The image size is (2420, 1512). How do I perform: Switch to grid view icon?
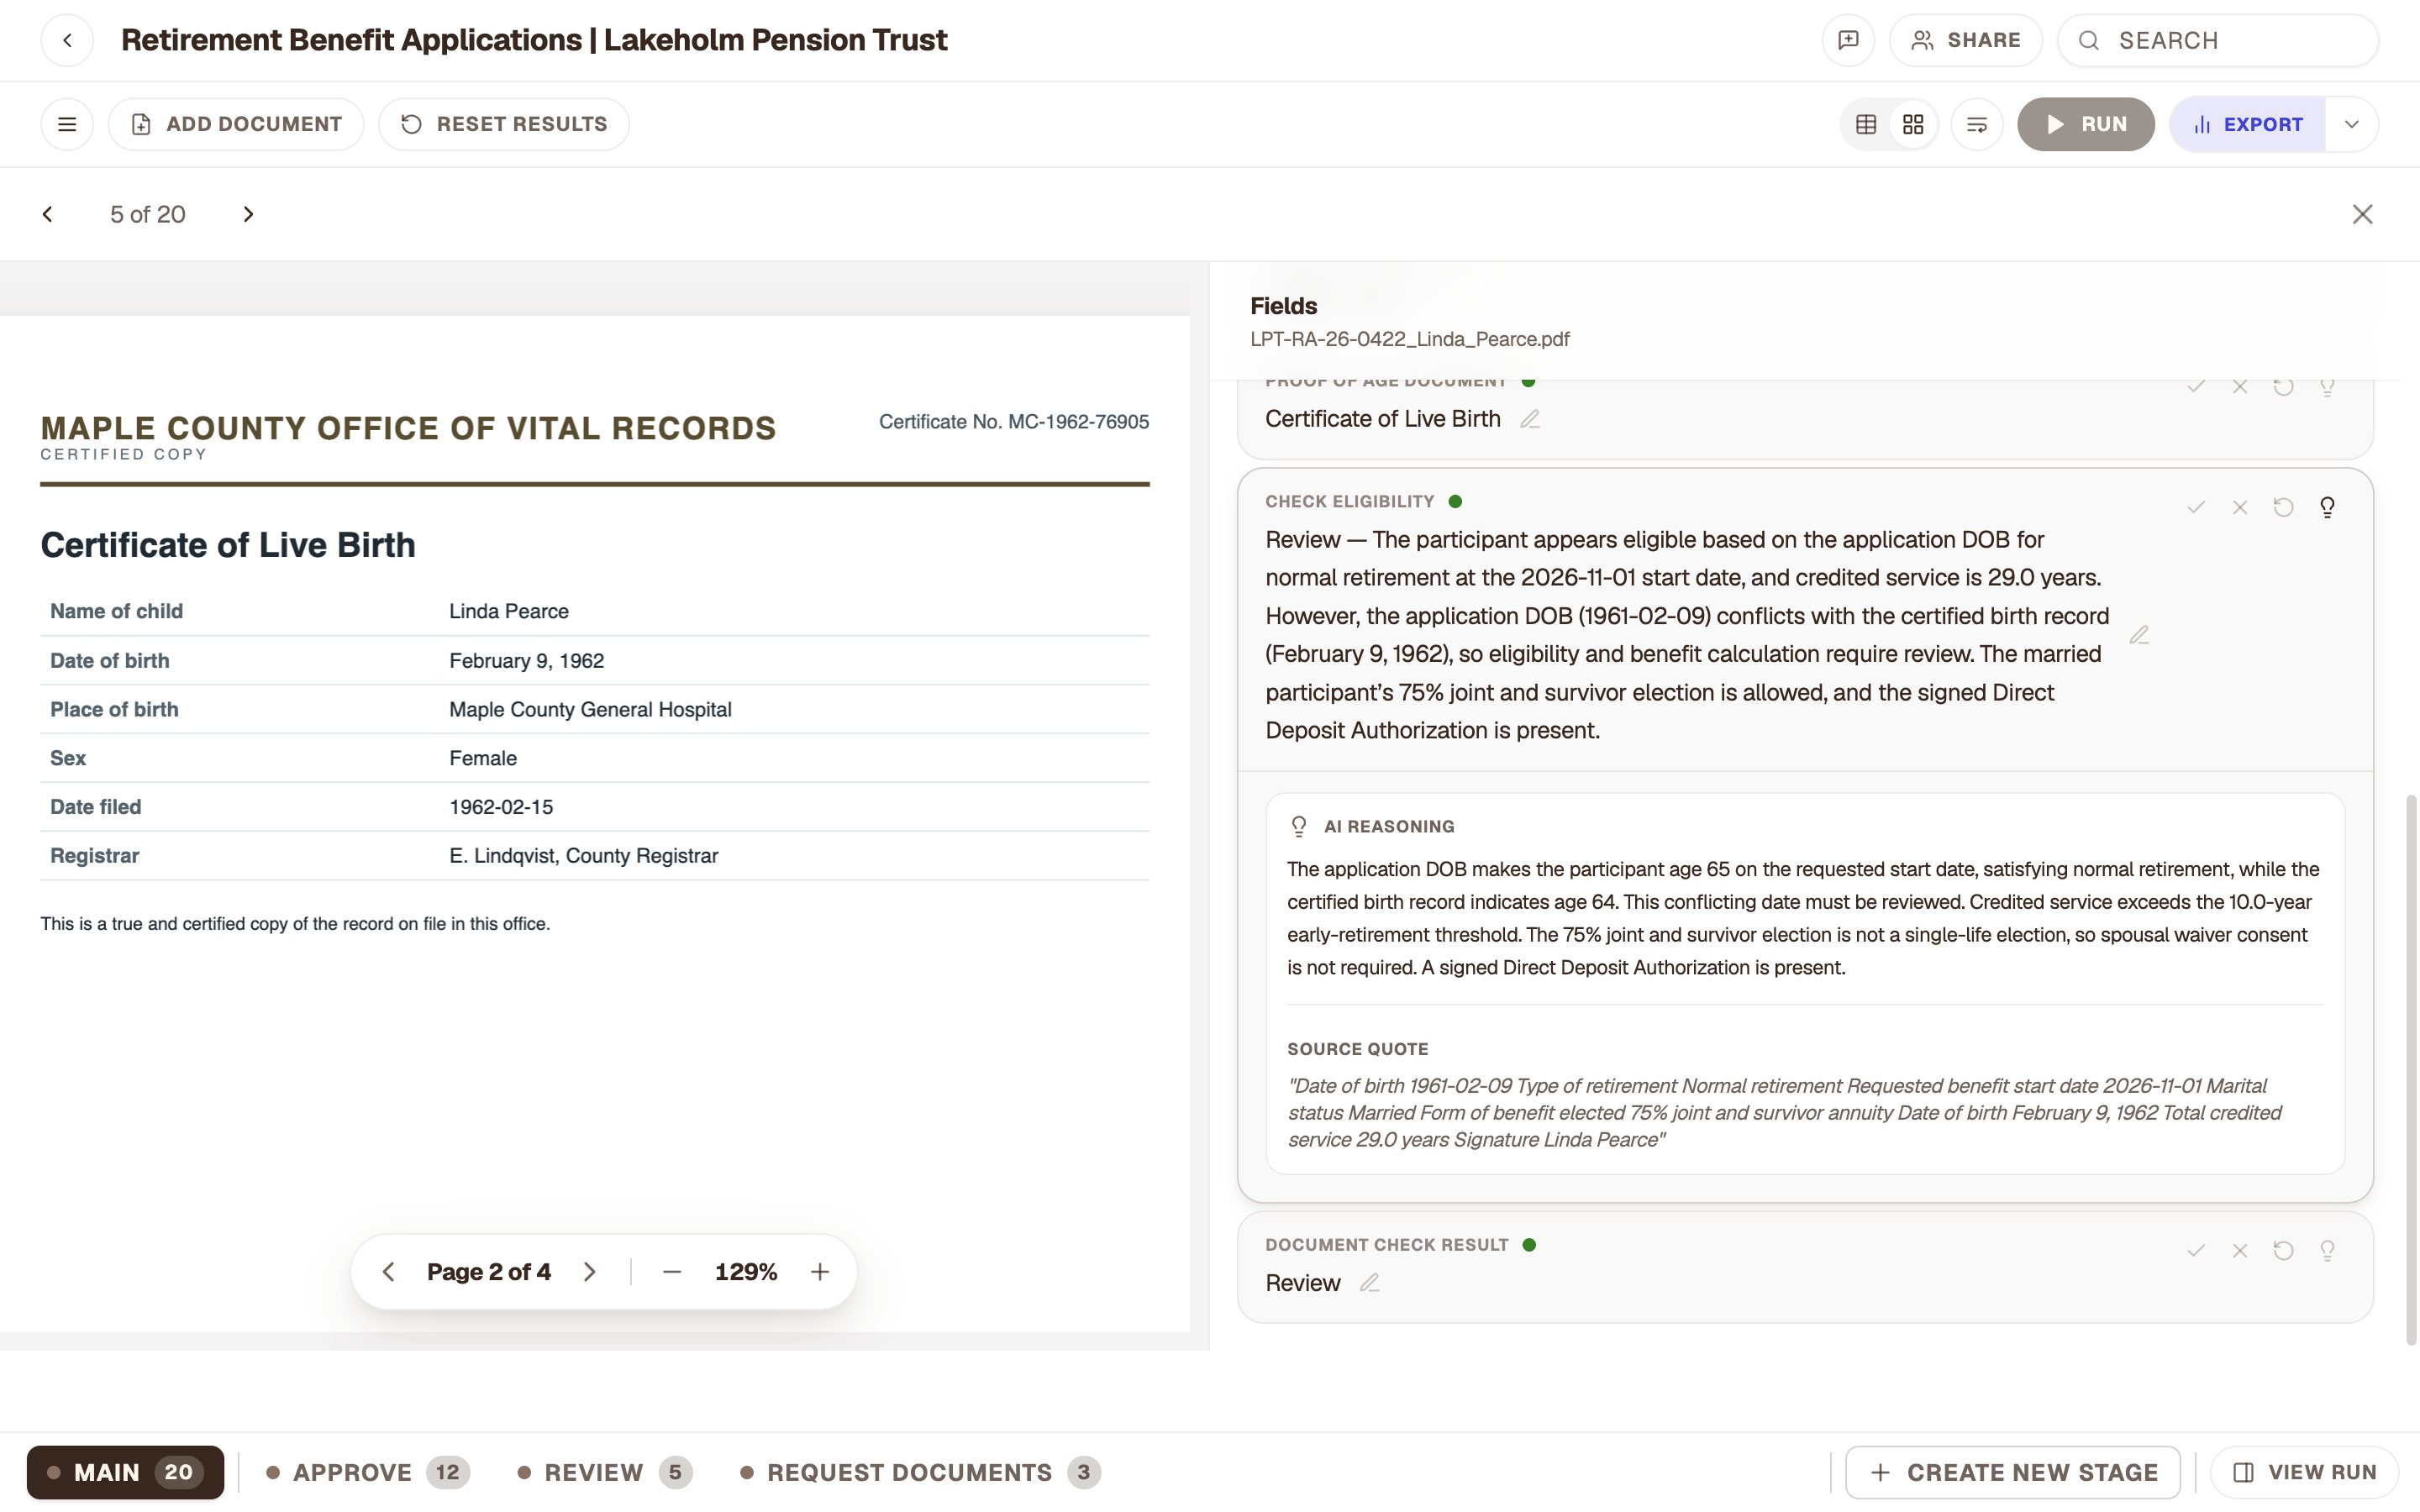pos(1913,124)
